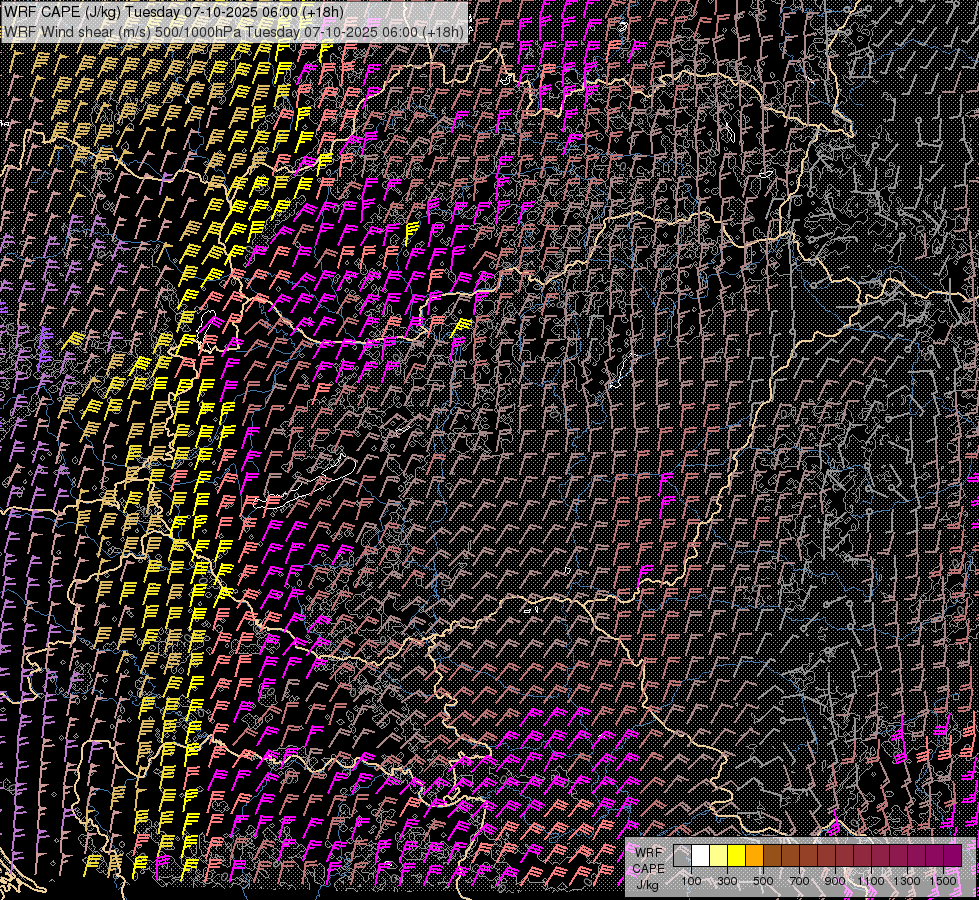Choose the bright yellow 300–400 legend swatch
This screenshot has height=900, width=979.
pos(736,856)
